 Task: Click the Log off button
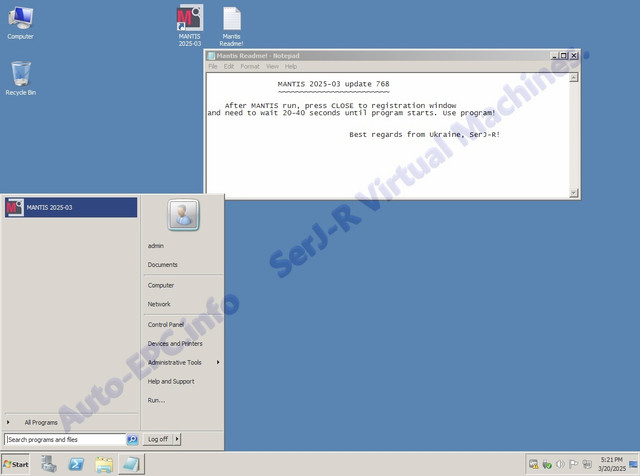[x=158, y=439]
